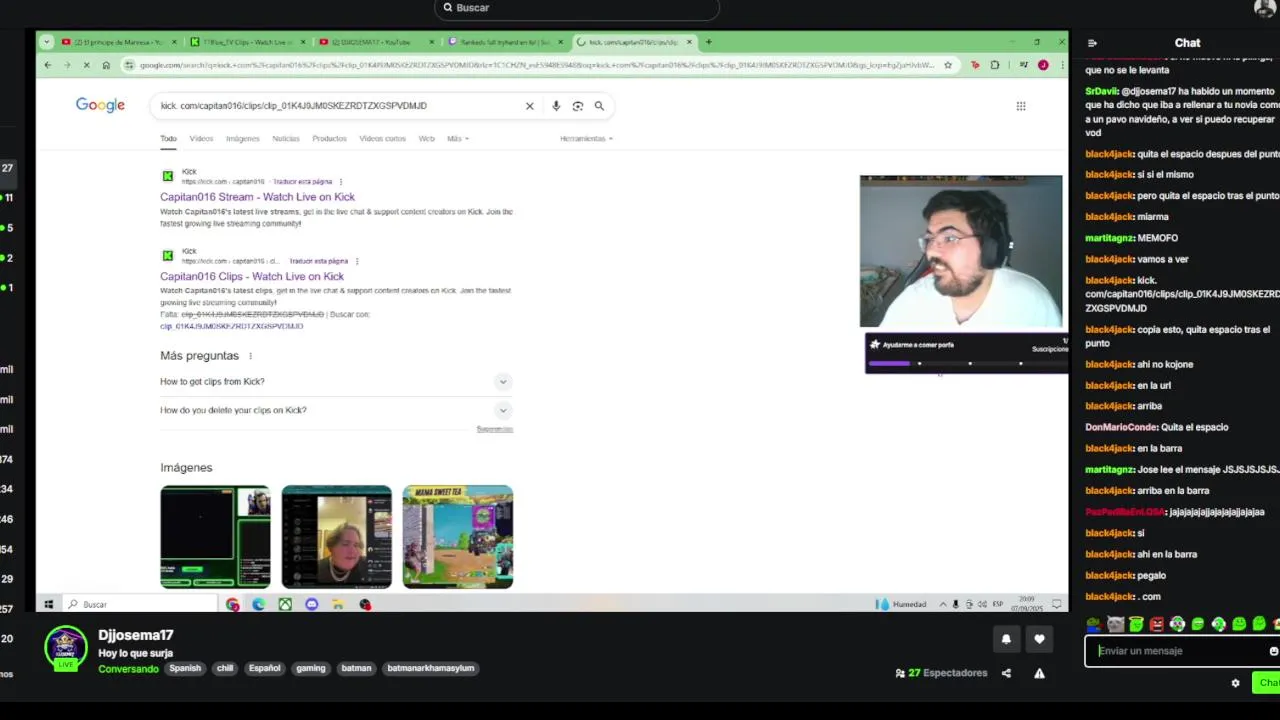Open the batmanarkhamasylum tag
Screen dimensions: 1280x720
431,668
